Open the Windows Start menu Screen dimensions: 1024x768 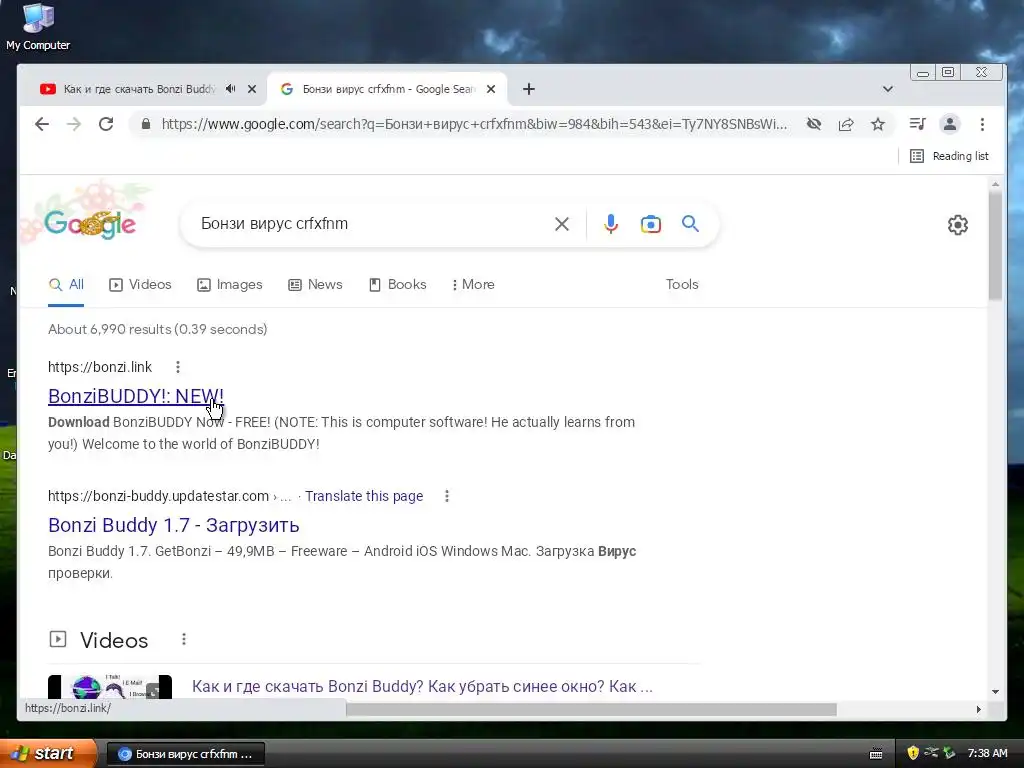(48, 754)
